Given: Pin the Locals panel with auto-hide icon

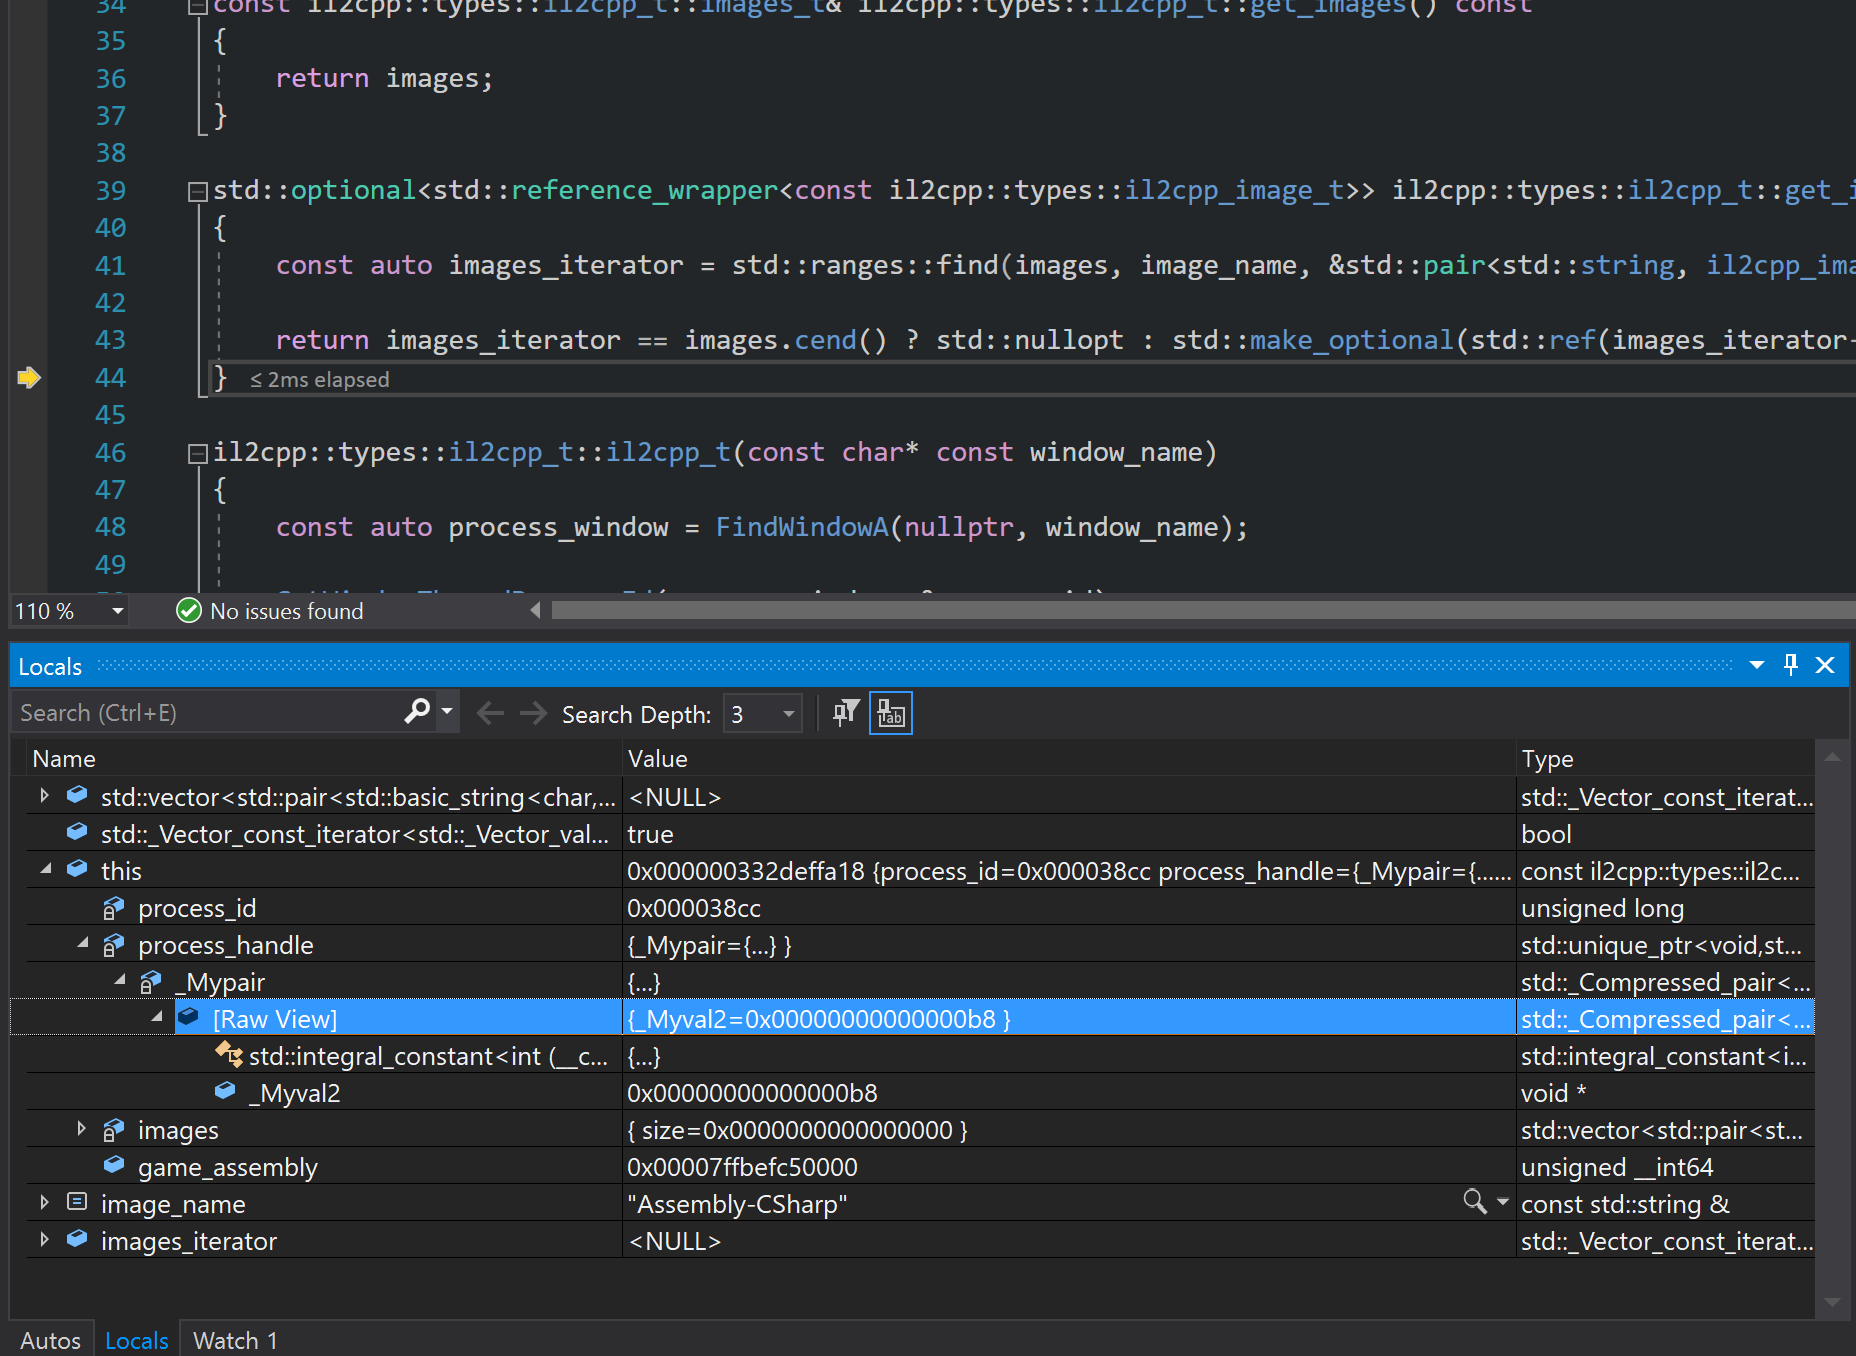Looking at the screenshot, I should (x=1791, y=665).
